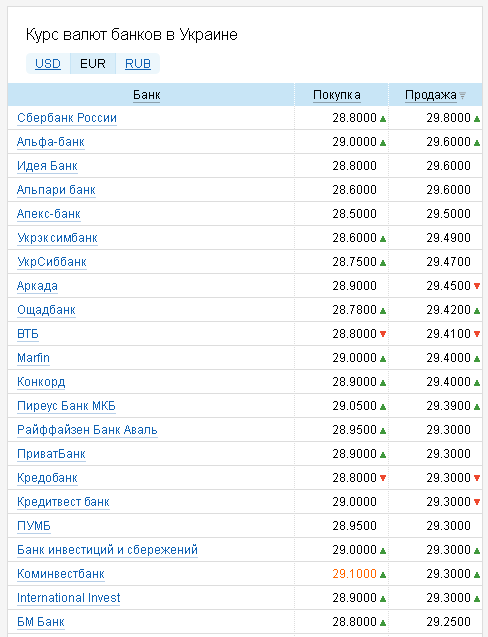Open the International Invest bank link
The image size is (488, 637).
pos(68,598)
